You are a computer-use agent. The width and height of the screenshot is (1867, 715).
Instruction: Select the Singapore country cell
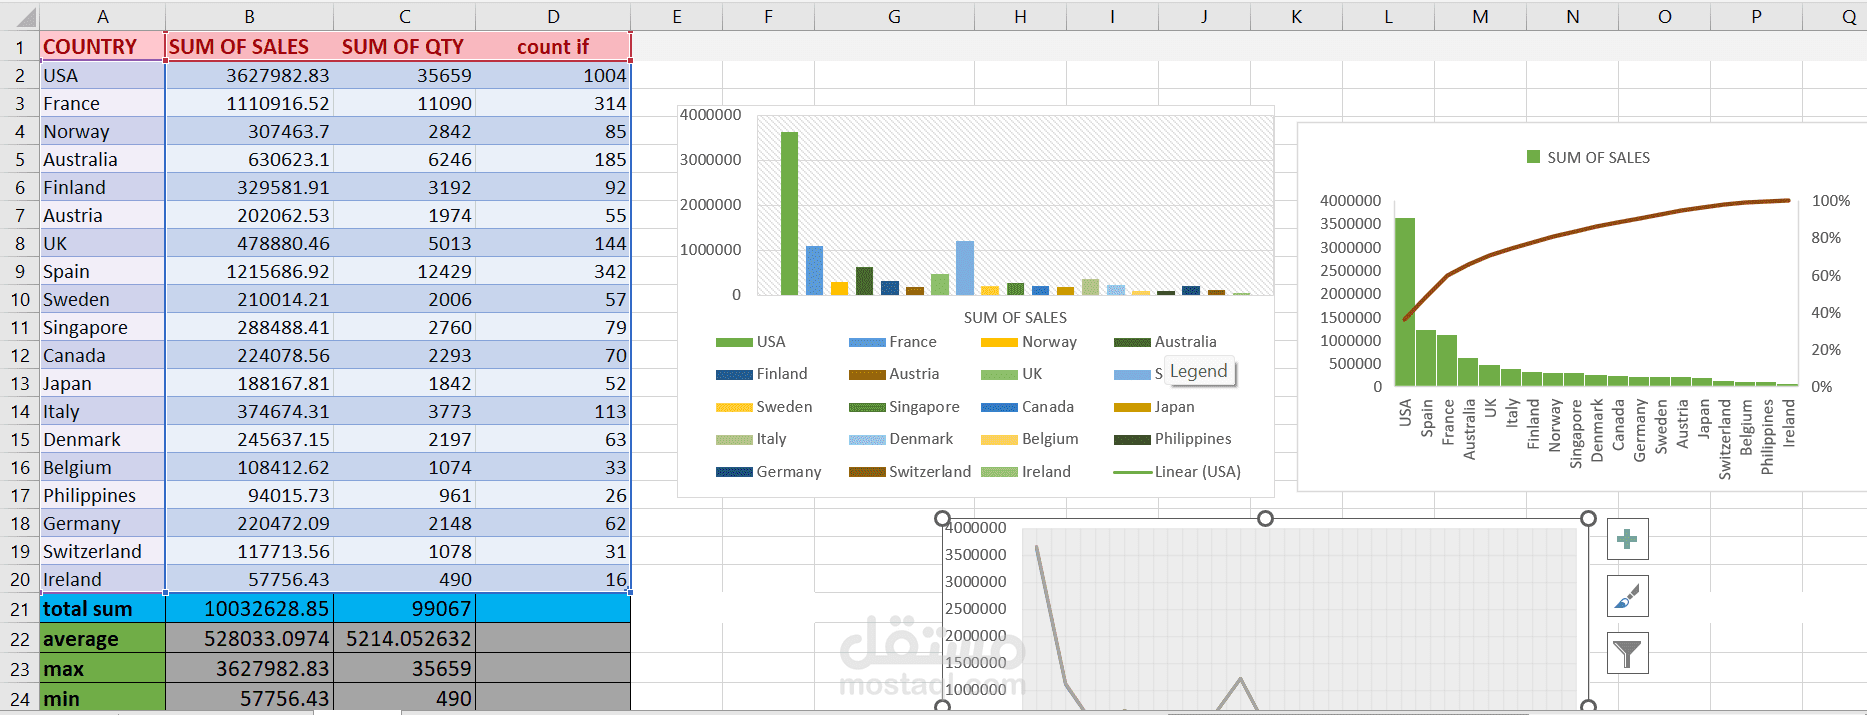(x=102, y=327)
